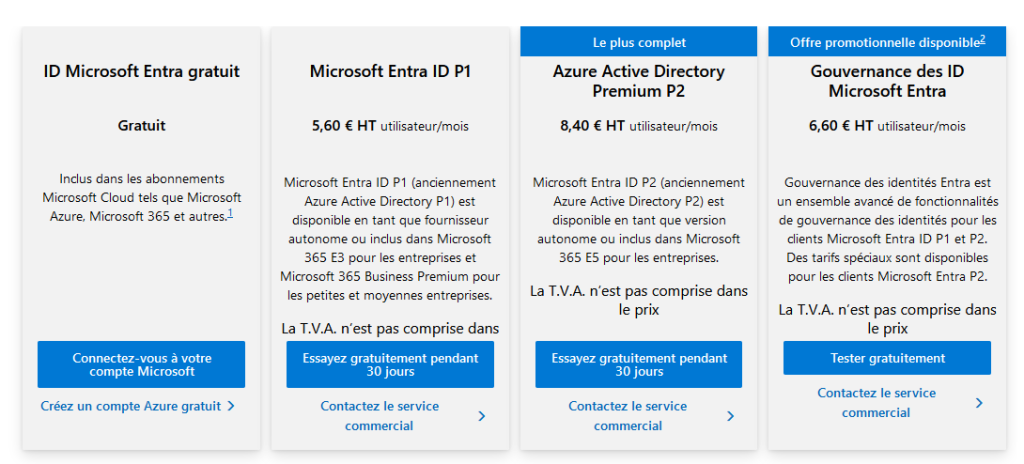Viewport: 1024px width, 464px height.
Task: Click ID Microsoft Entra gratuit heading
Action: click(x=142, y=71)
